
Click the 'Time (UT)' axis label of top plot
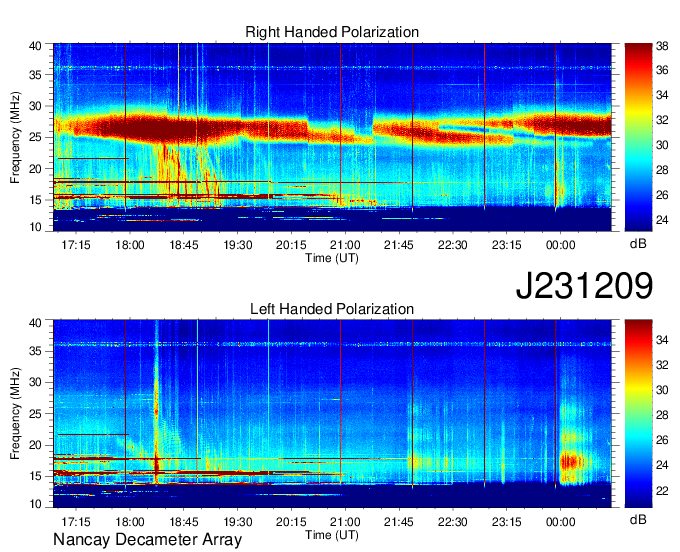coord(332,258)
